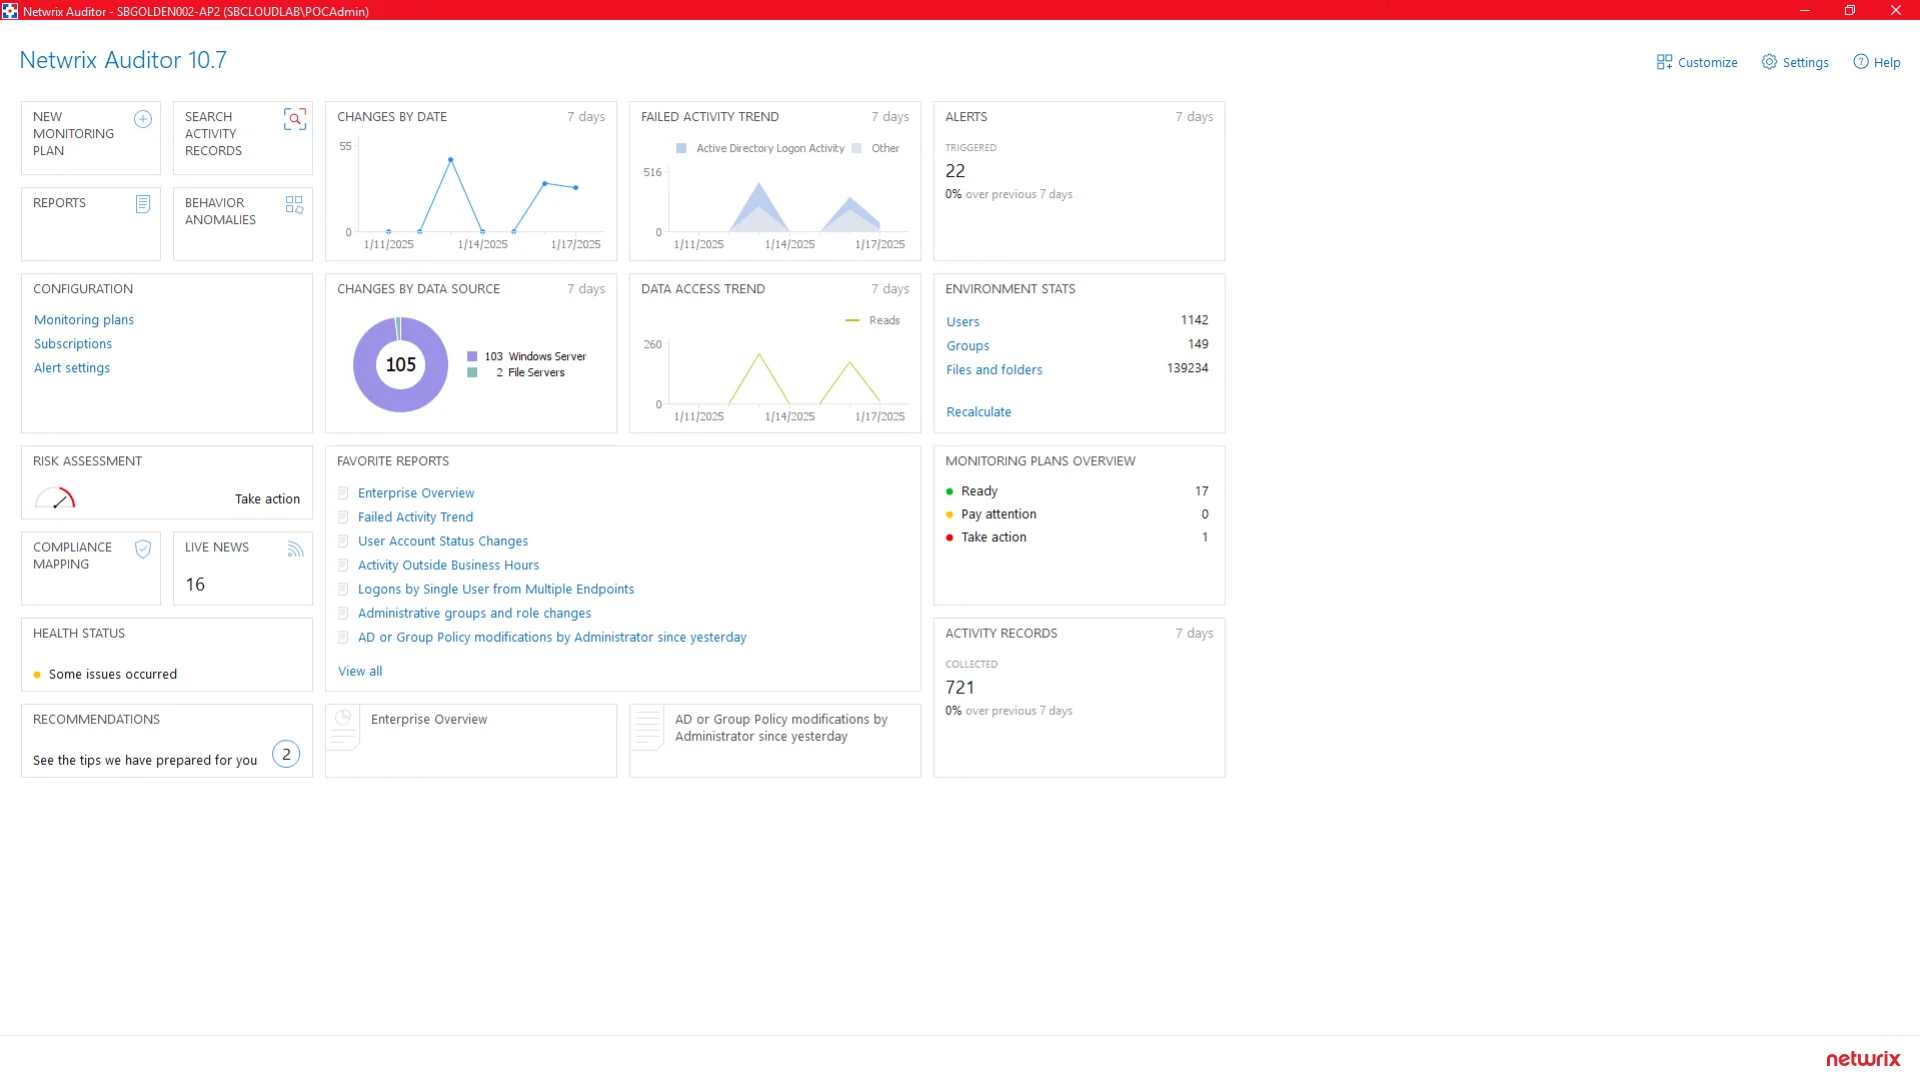The image size is (1920, 1080).
Task: Click report icon beside Administrative groups and role changes
Action: pyautogui.click(x=343, y=613)
